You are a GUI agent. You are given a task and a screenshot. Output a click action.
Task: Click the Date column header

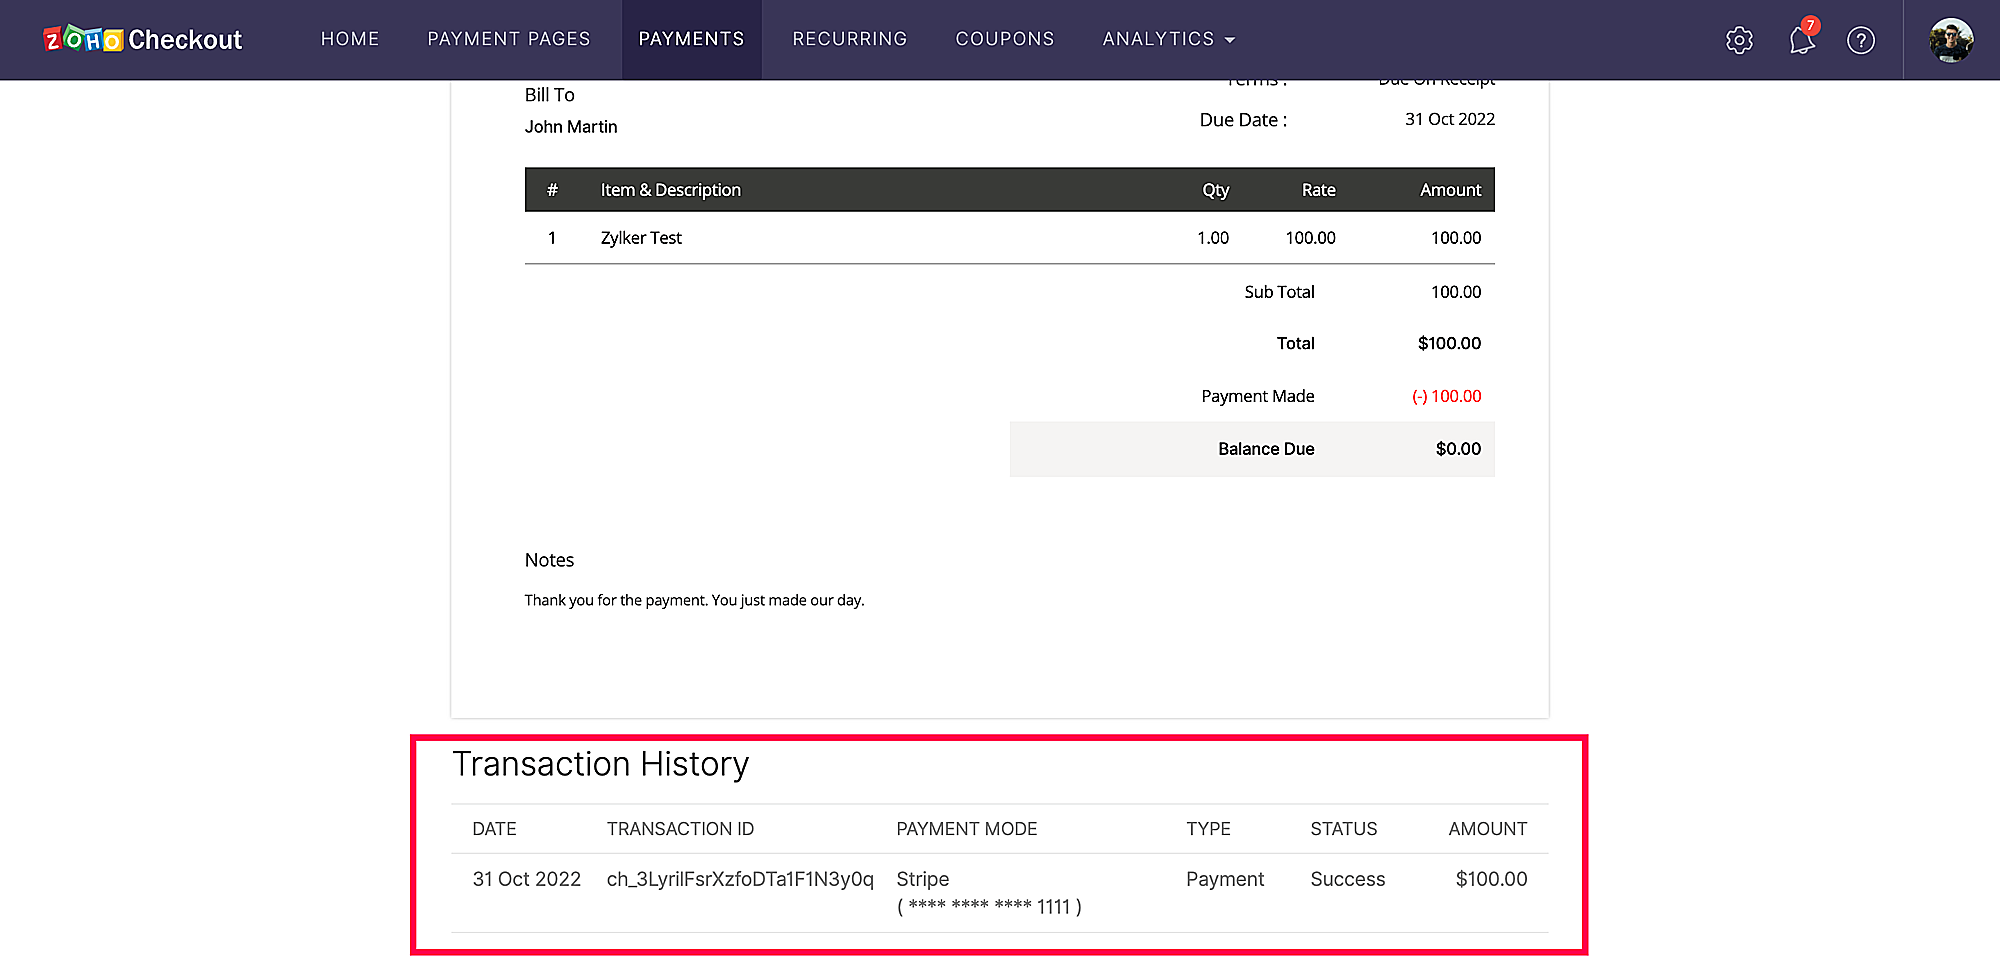494,829
